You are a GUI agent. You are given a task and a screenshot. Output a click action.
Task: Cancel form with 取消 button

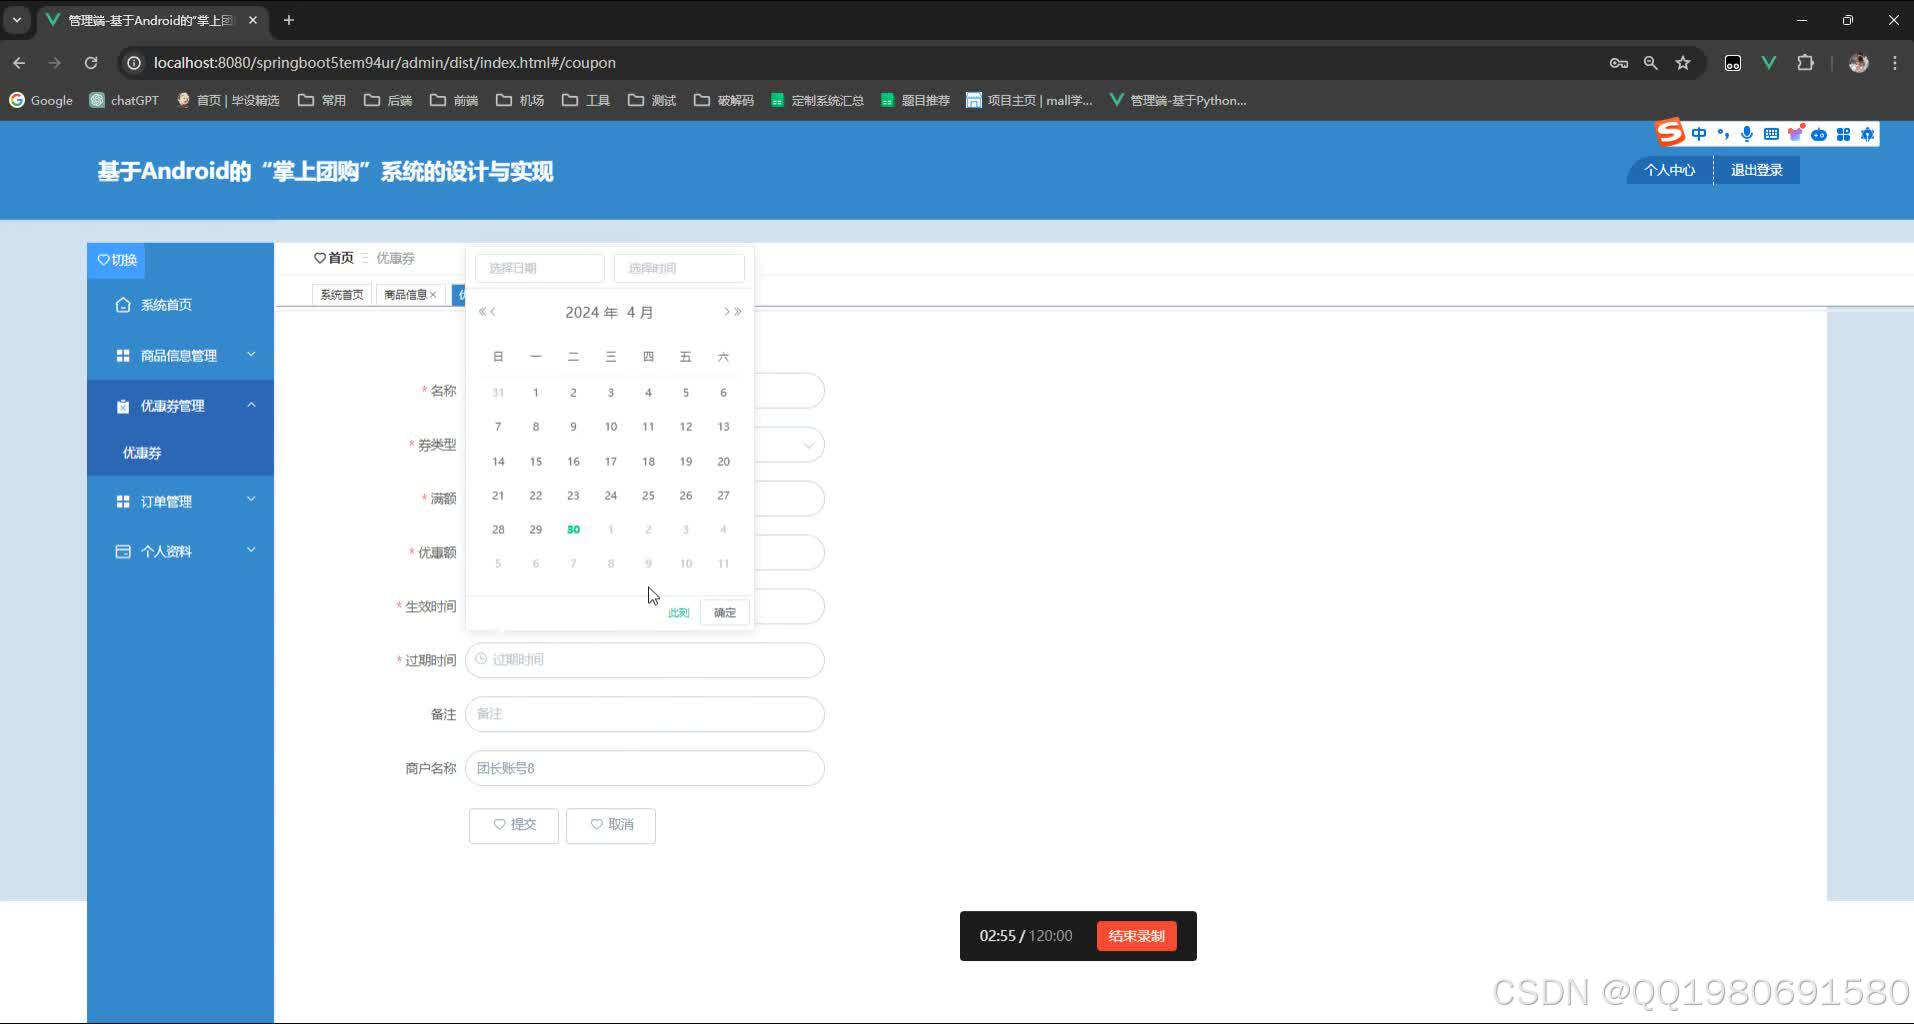click(611, 825)
